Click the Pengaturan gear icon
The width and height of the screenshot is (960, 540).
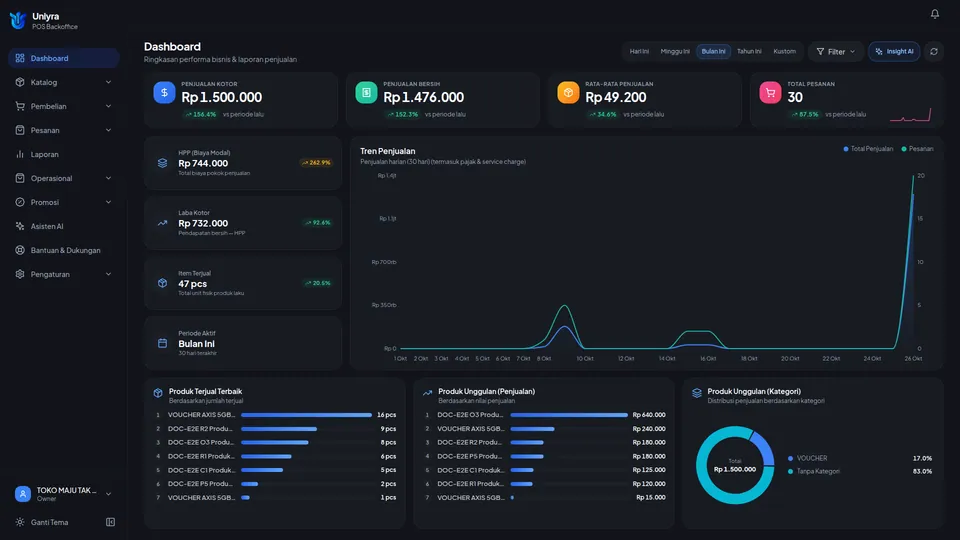[20, 274]
